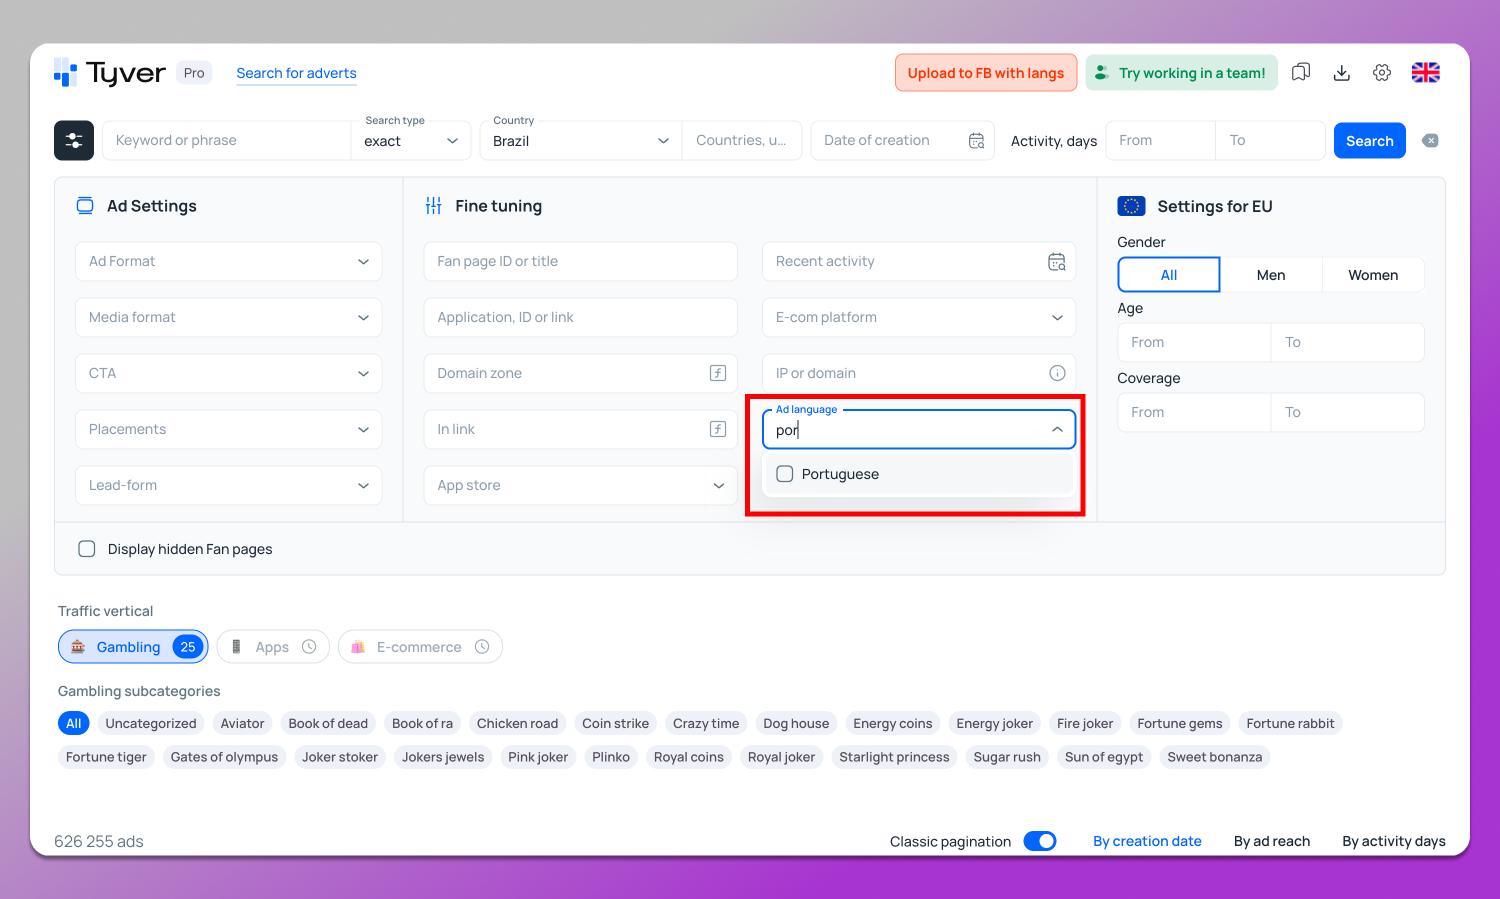Screen dimensions: 1500x899
Task: Check the Portuguese language checkbox
Action: click(785, 474)
